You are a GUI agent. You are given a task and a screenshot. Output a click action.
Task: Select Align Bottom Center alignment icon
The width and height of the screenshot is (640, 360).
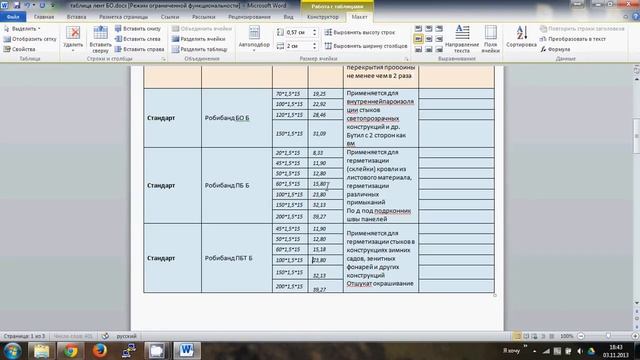point(429,49)
